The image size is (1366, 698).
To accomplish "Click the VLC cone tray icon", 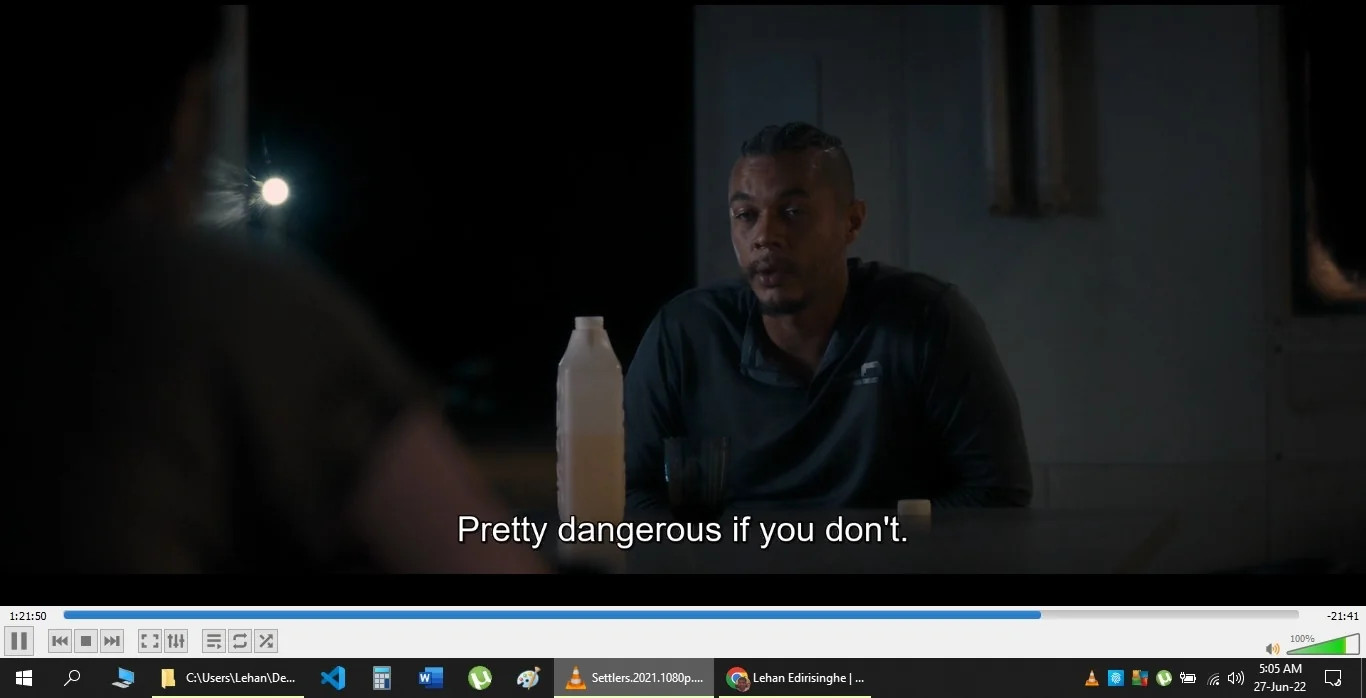I will coord(1091,678).
